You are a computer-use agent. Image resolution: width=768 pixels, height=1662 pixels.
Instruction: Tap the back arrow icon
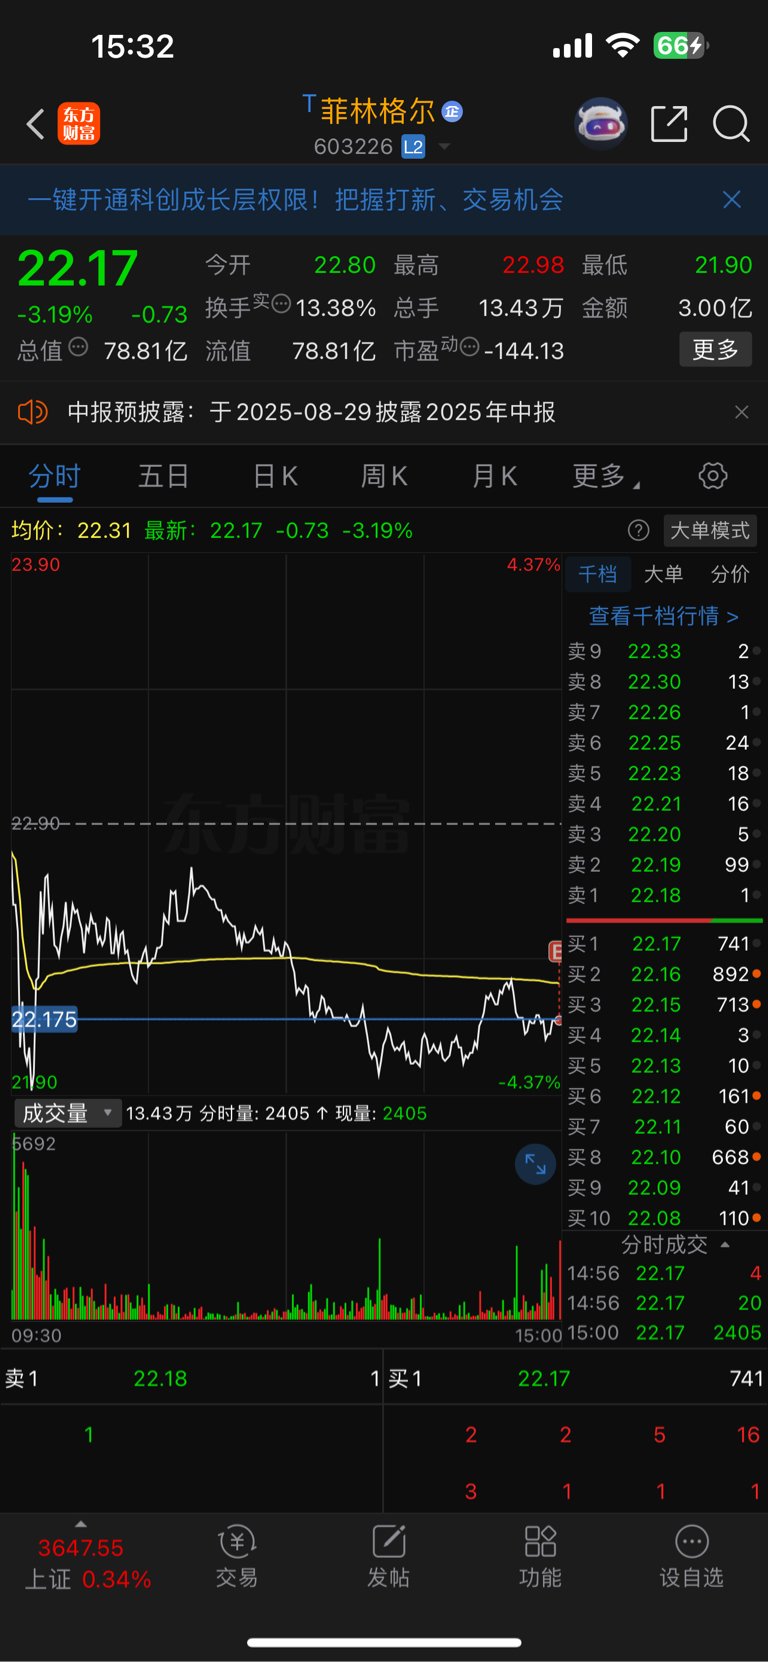[35, 124]
